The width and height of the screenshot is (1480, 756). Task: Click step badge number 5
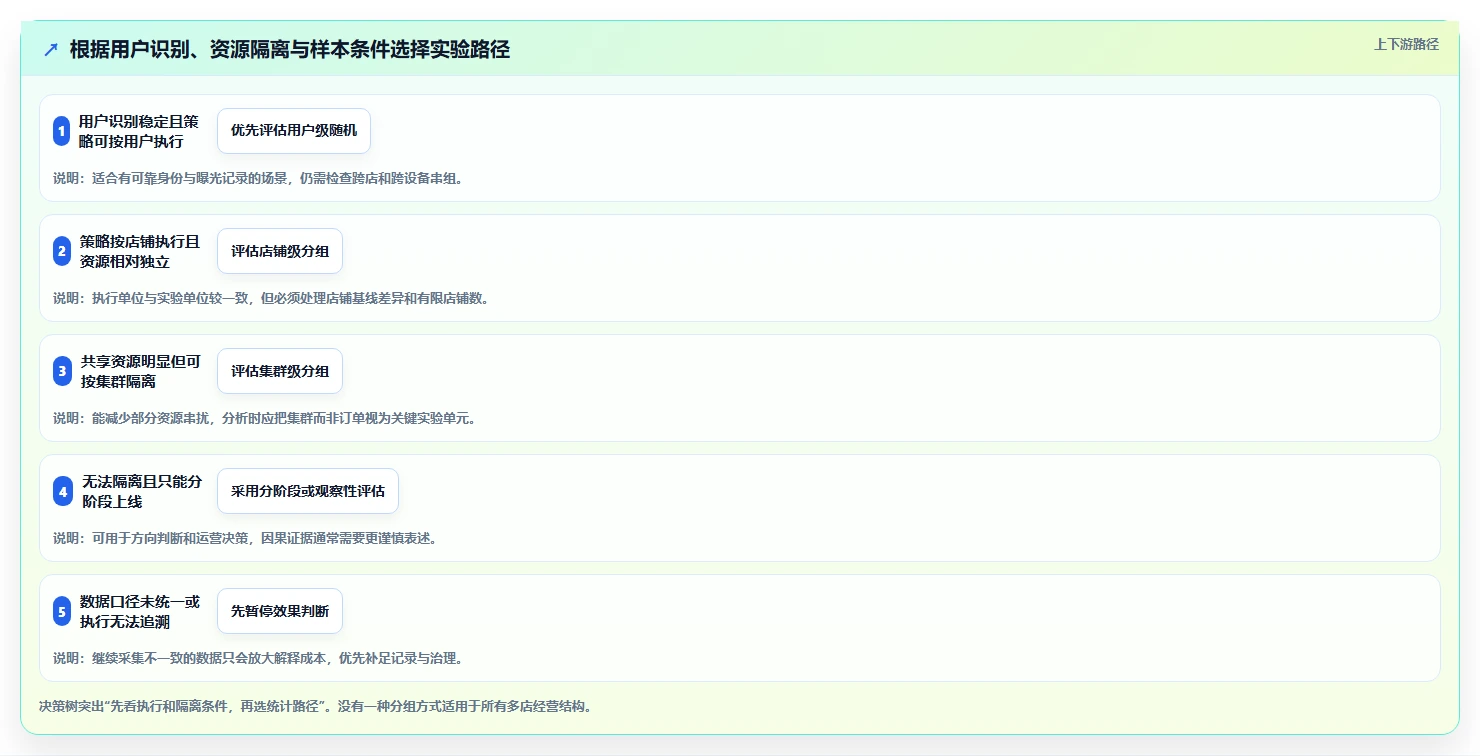[x=62, y=611]
